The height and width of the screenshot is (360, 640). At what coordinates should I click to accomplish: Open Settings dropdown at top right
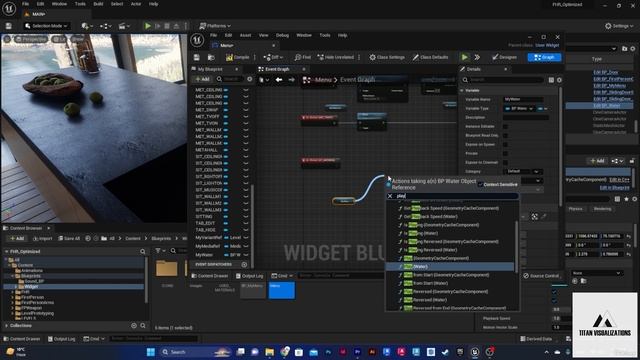click(x=619, y=26)
